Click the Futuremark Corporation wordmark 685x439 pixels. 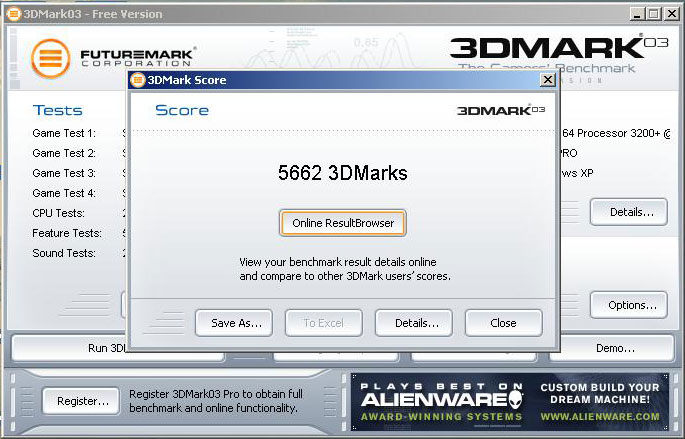137,58
